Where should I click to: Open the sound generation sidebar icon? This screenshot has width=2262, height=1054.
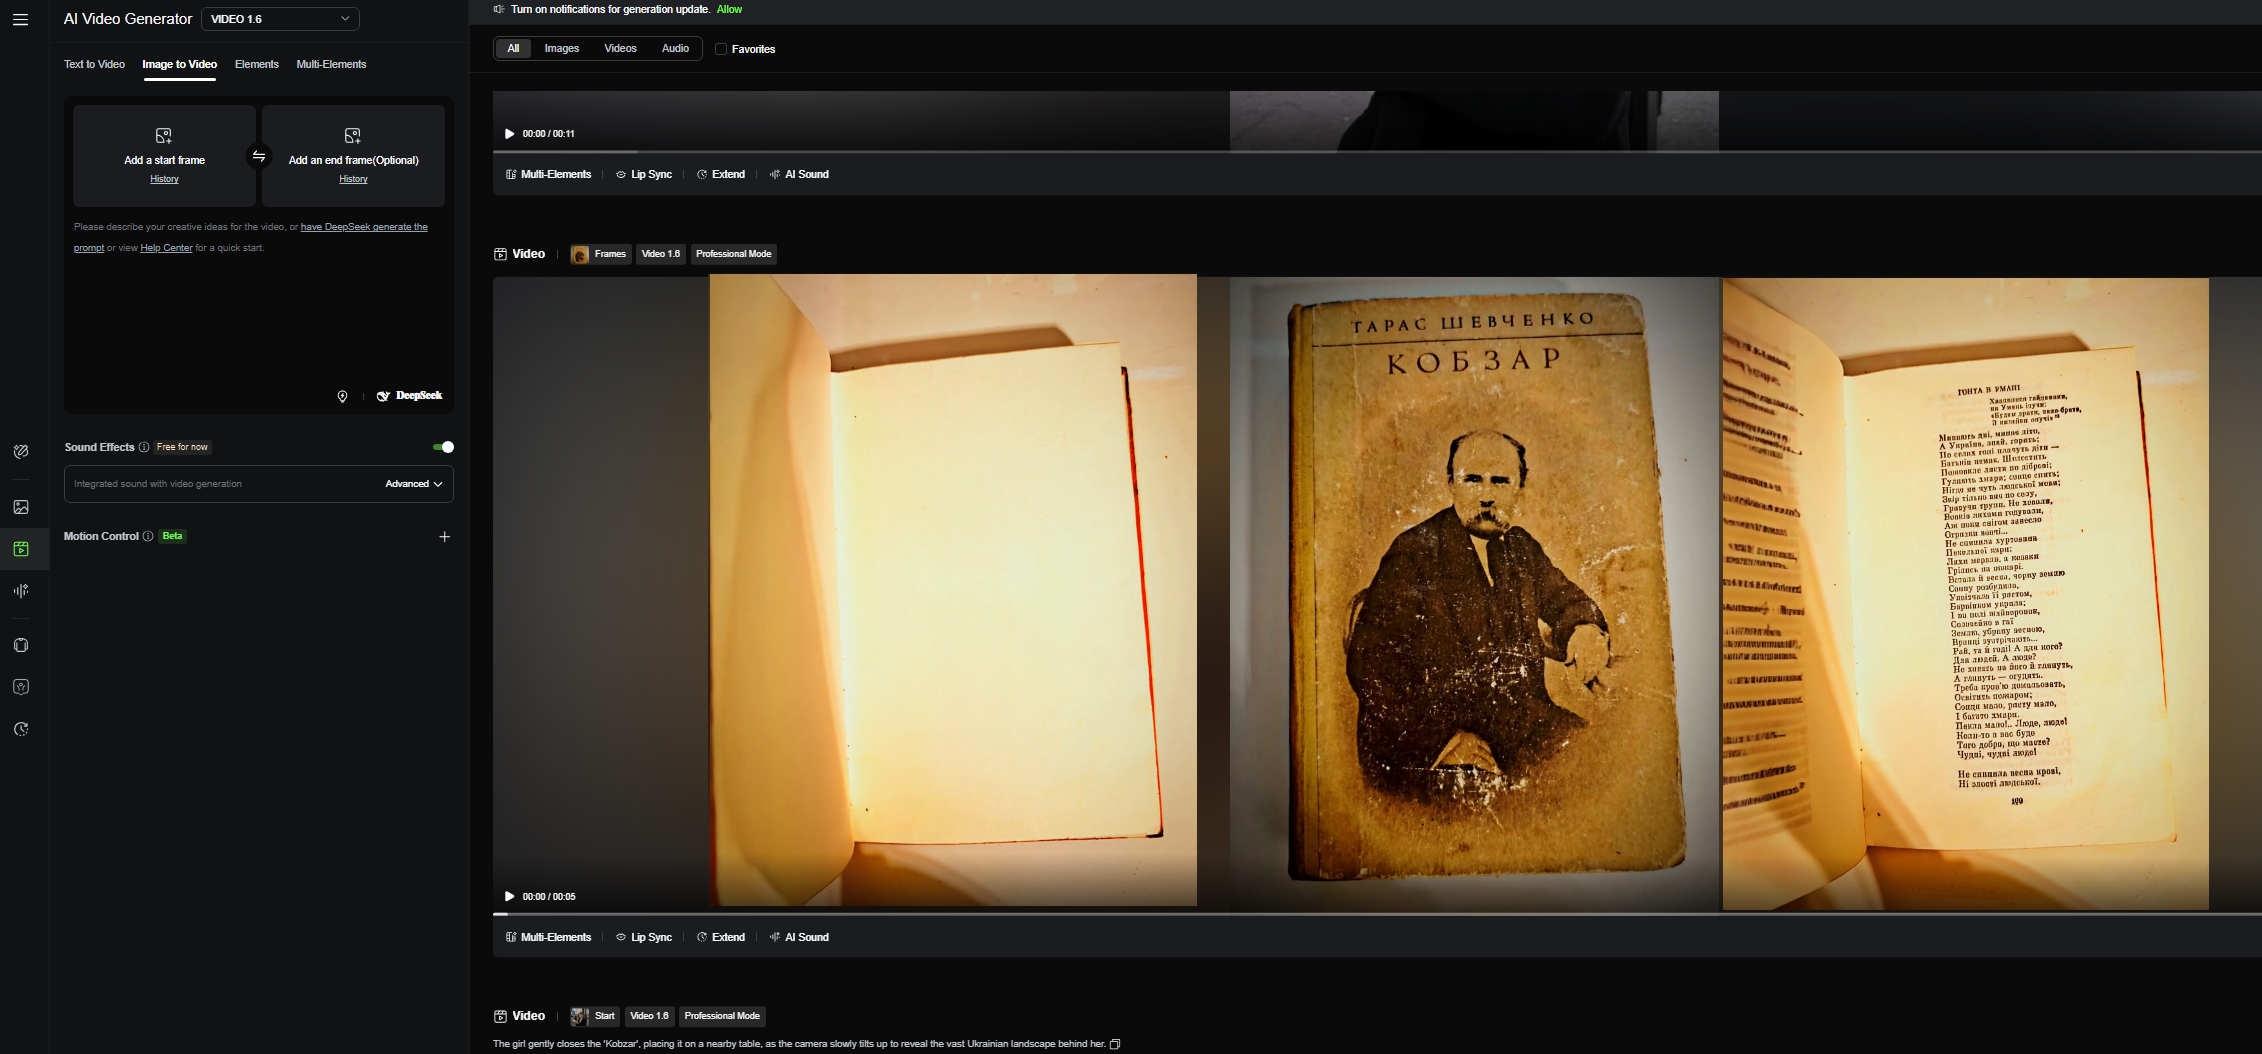pos(21,591)
